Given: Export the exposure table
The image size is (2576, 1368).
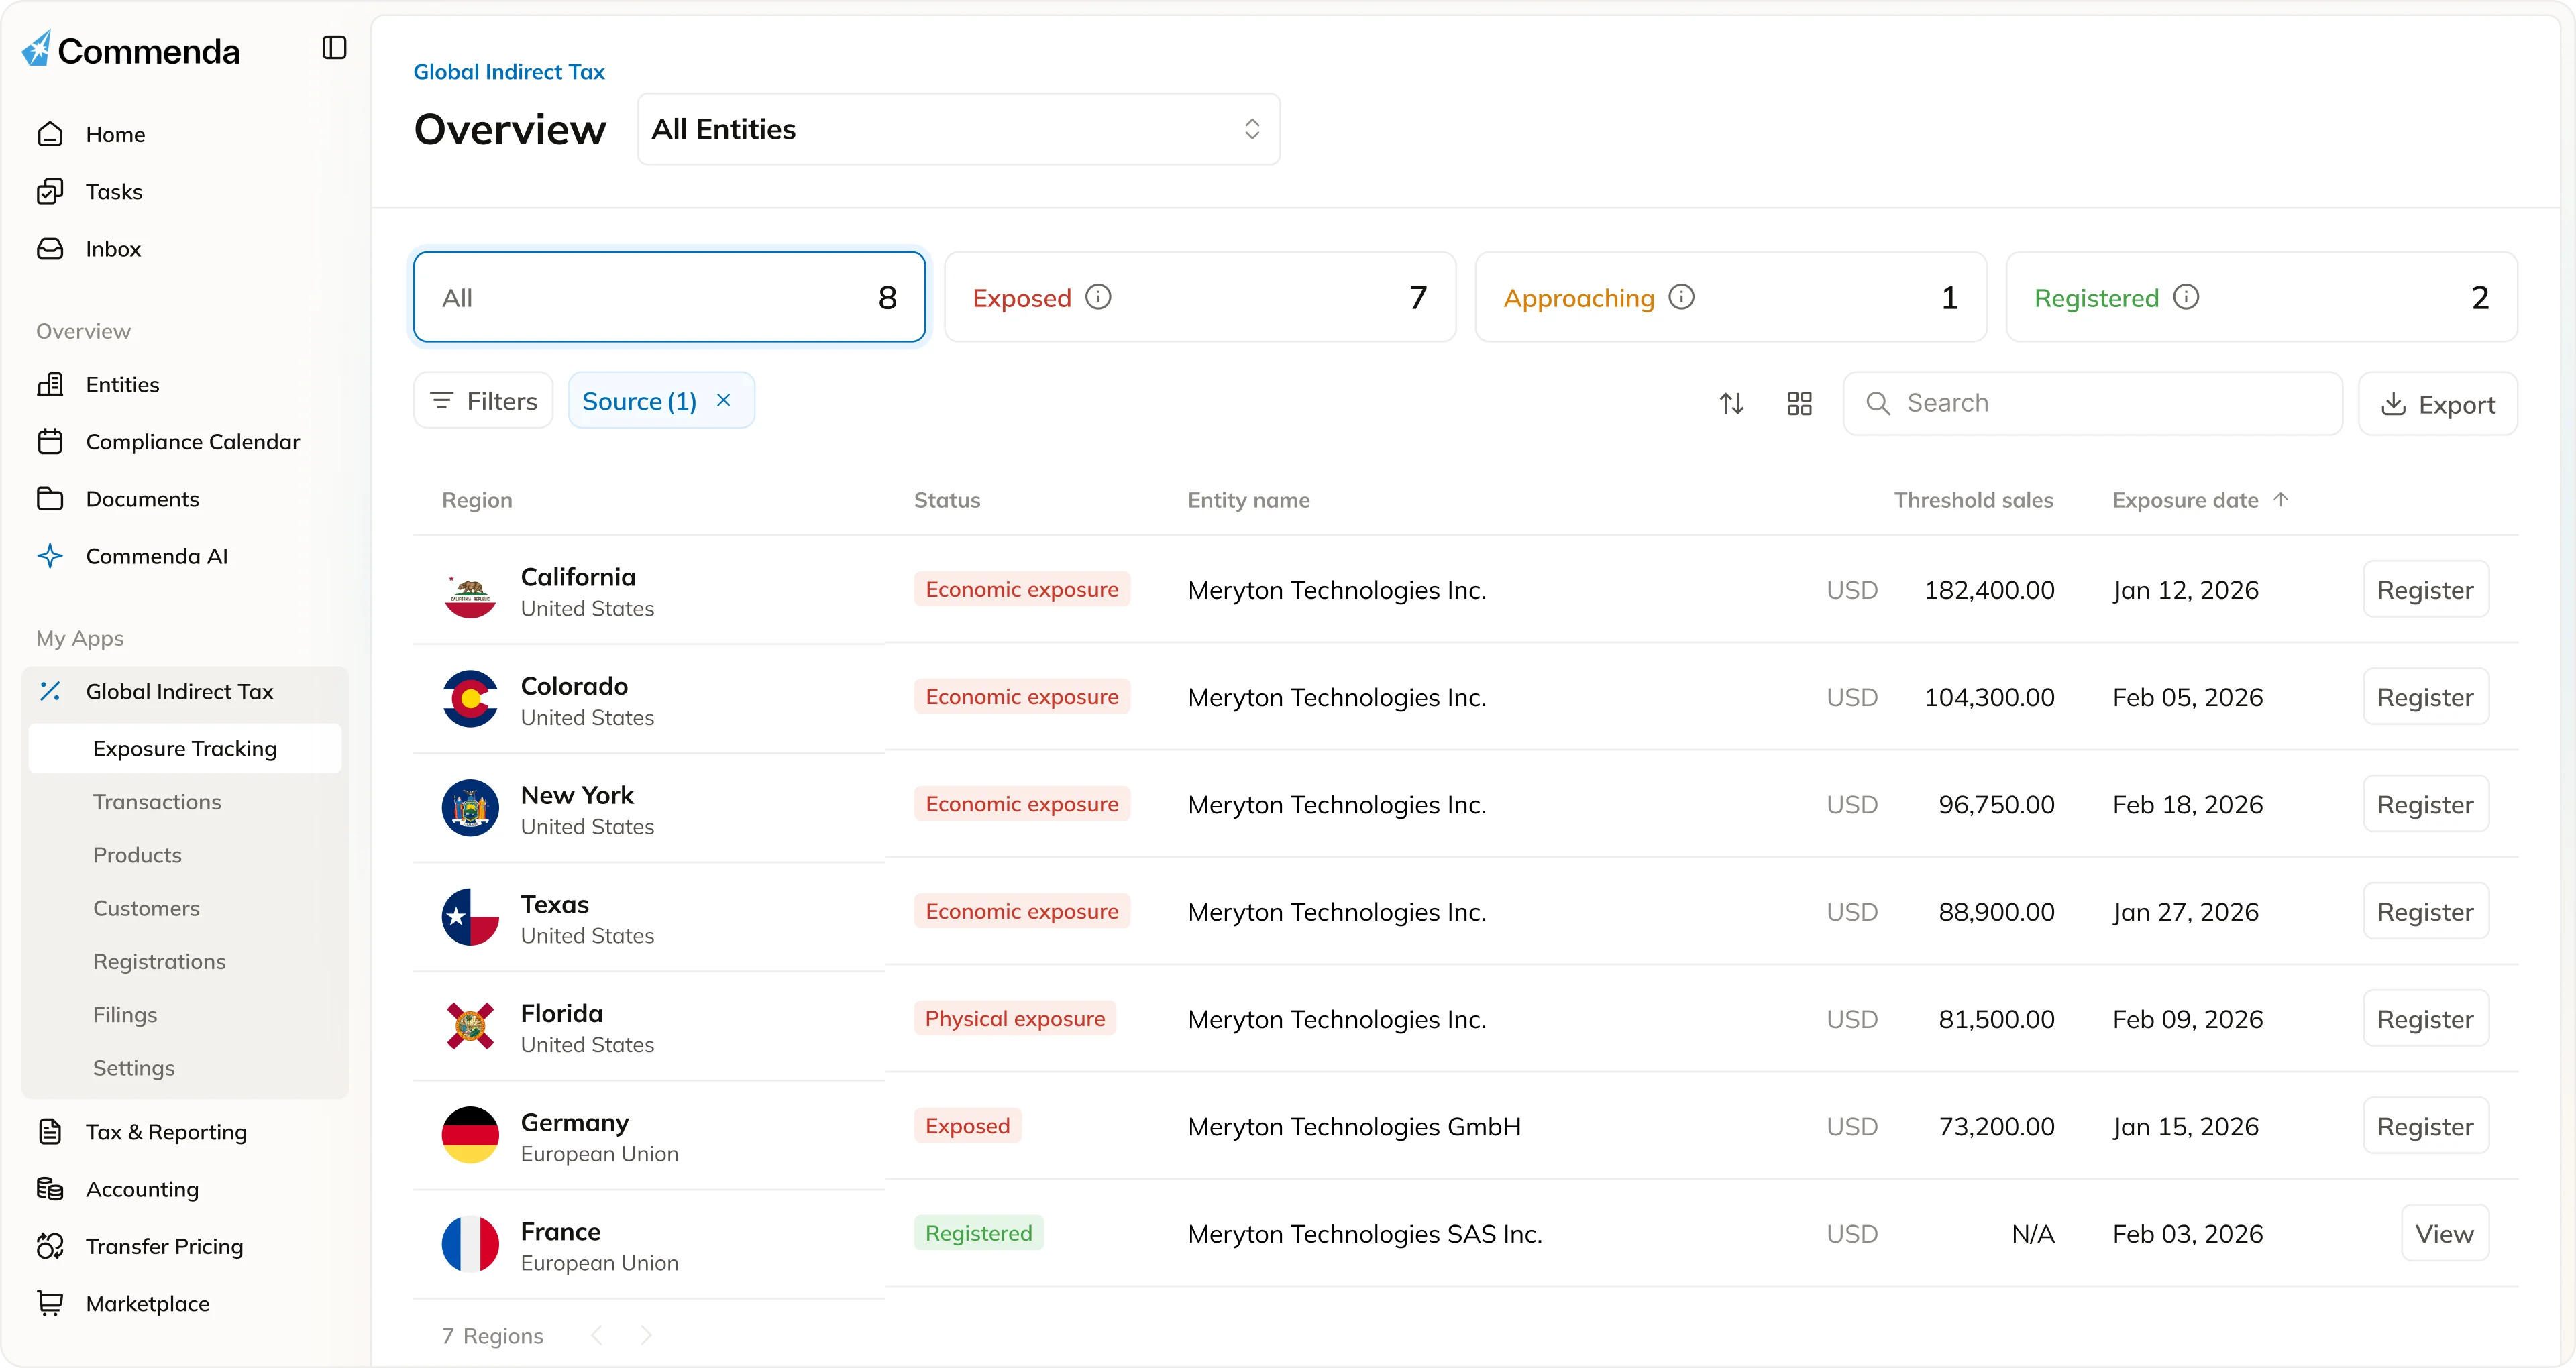Looking at the screenshot, I should click(x=2438, y=403).
